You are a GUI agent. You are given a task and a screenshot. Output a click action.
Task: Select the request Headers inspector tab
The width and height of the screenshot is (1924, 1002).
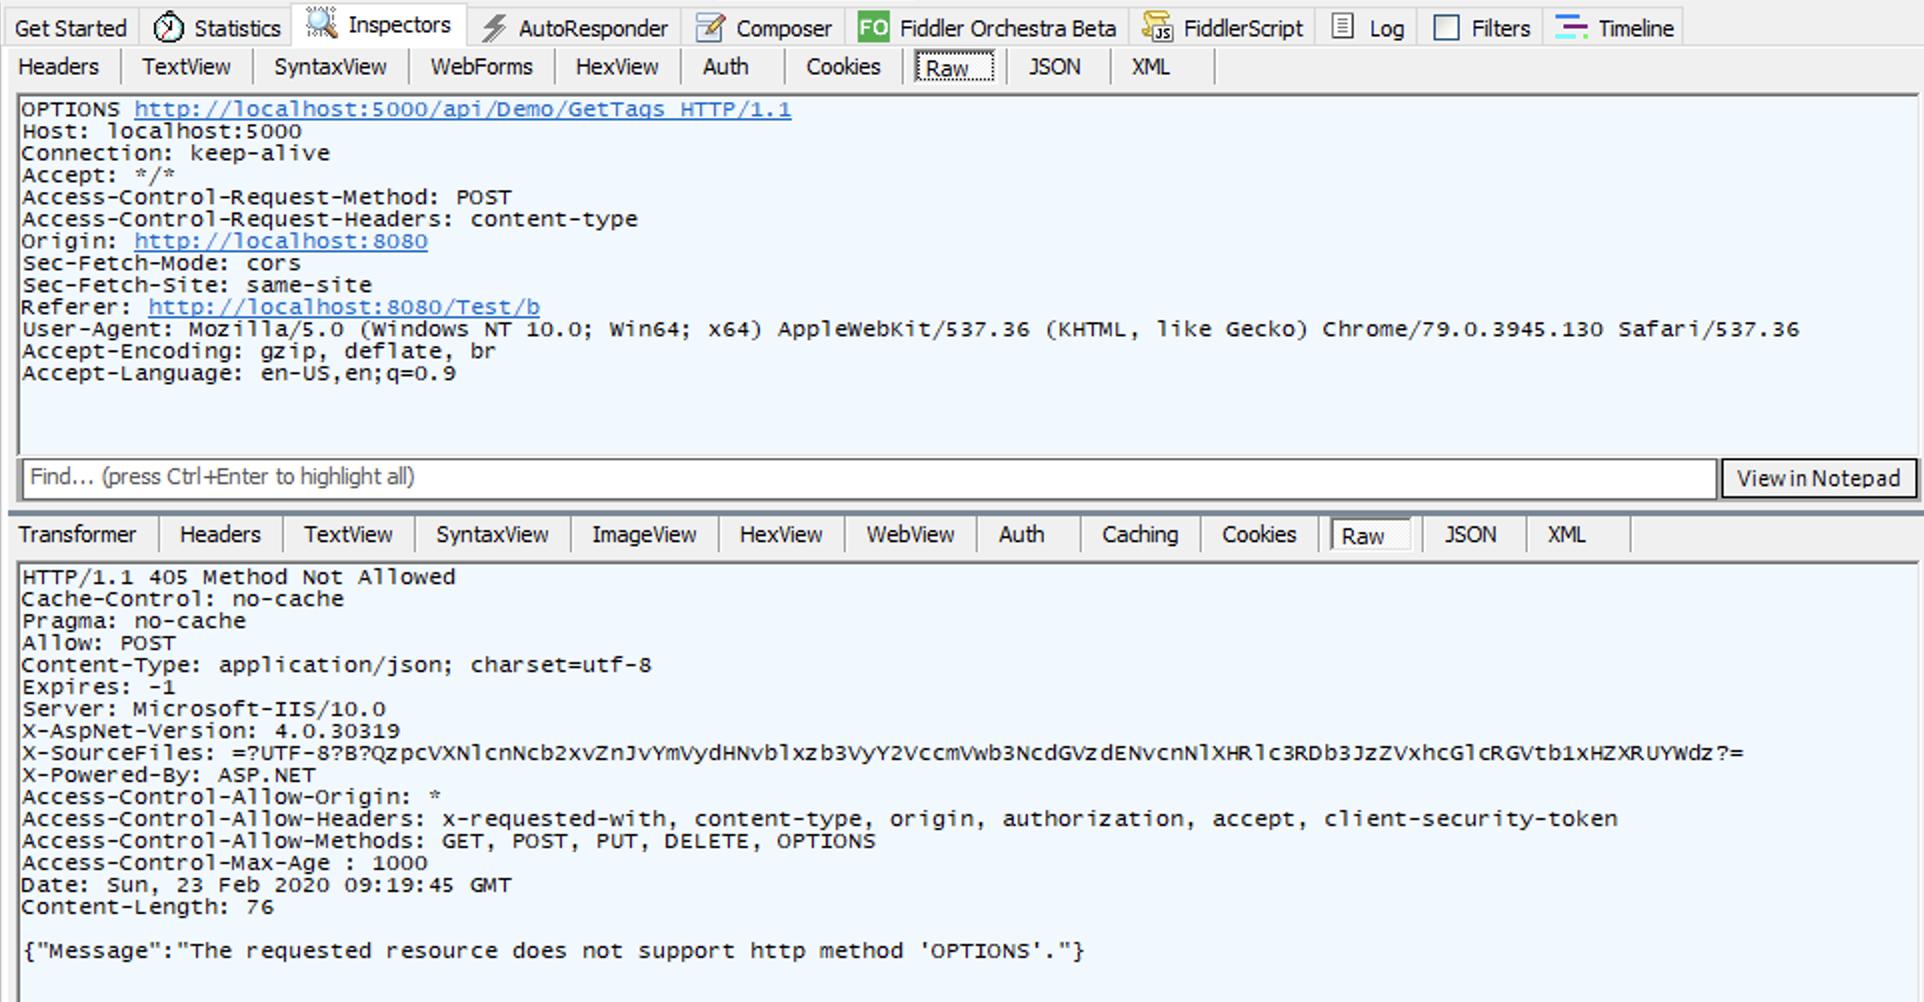coord(59,67)
